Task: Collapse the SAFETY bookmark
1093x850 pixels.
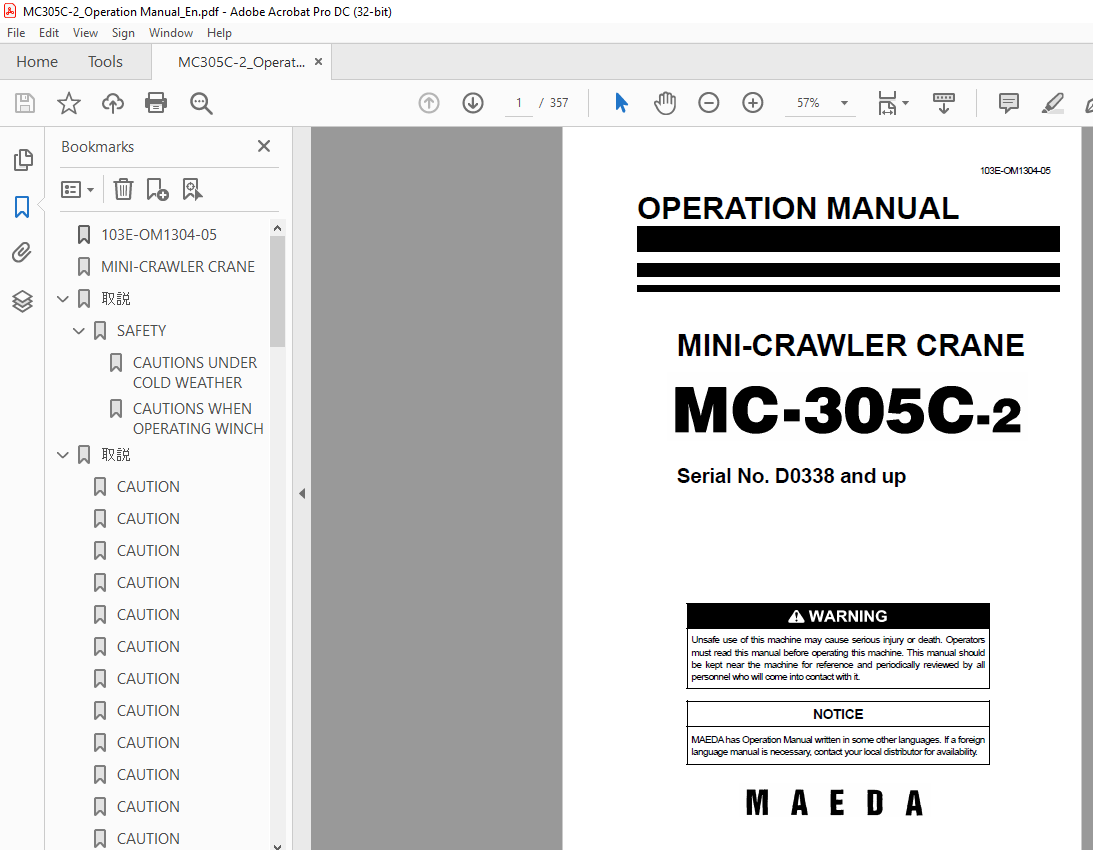Action: pyautogui.click(x=79, y=331)
